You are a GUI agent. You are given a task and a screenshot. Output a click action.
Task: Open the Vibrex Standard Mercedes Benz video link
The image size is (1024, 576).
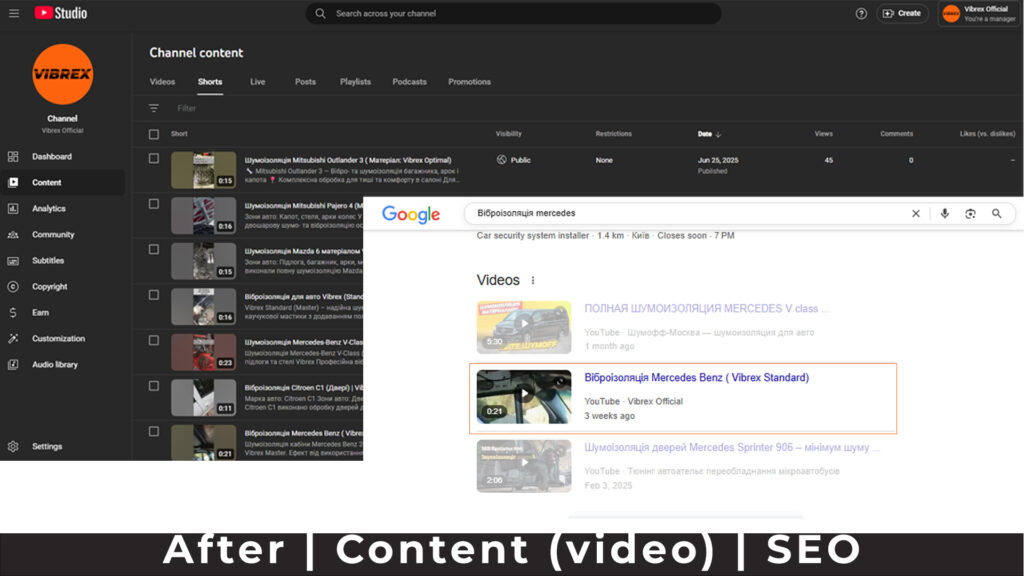click(x=696, y=378)
